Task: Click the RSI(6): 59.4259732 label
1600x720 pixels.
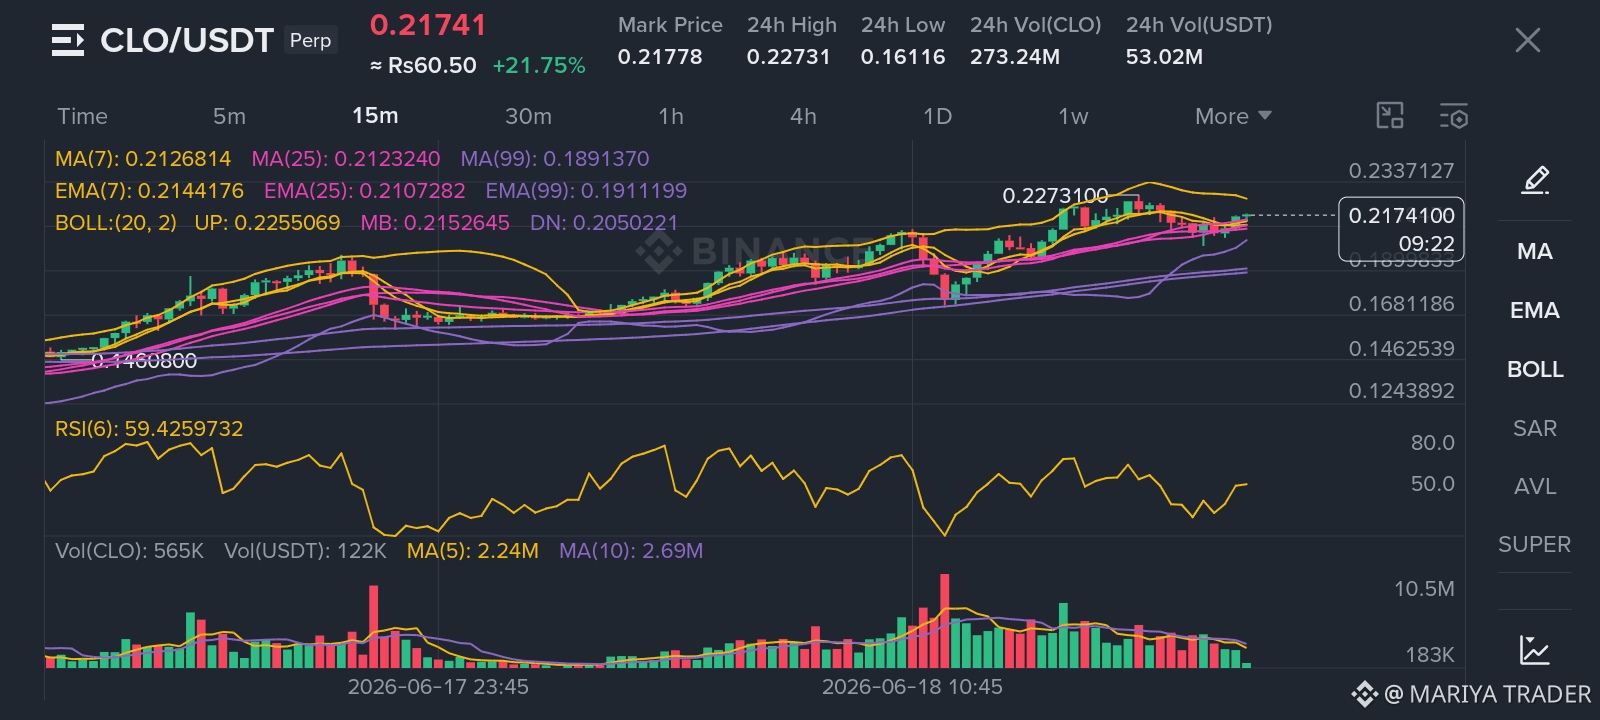Action: coord(149,429)
